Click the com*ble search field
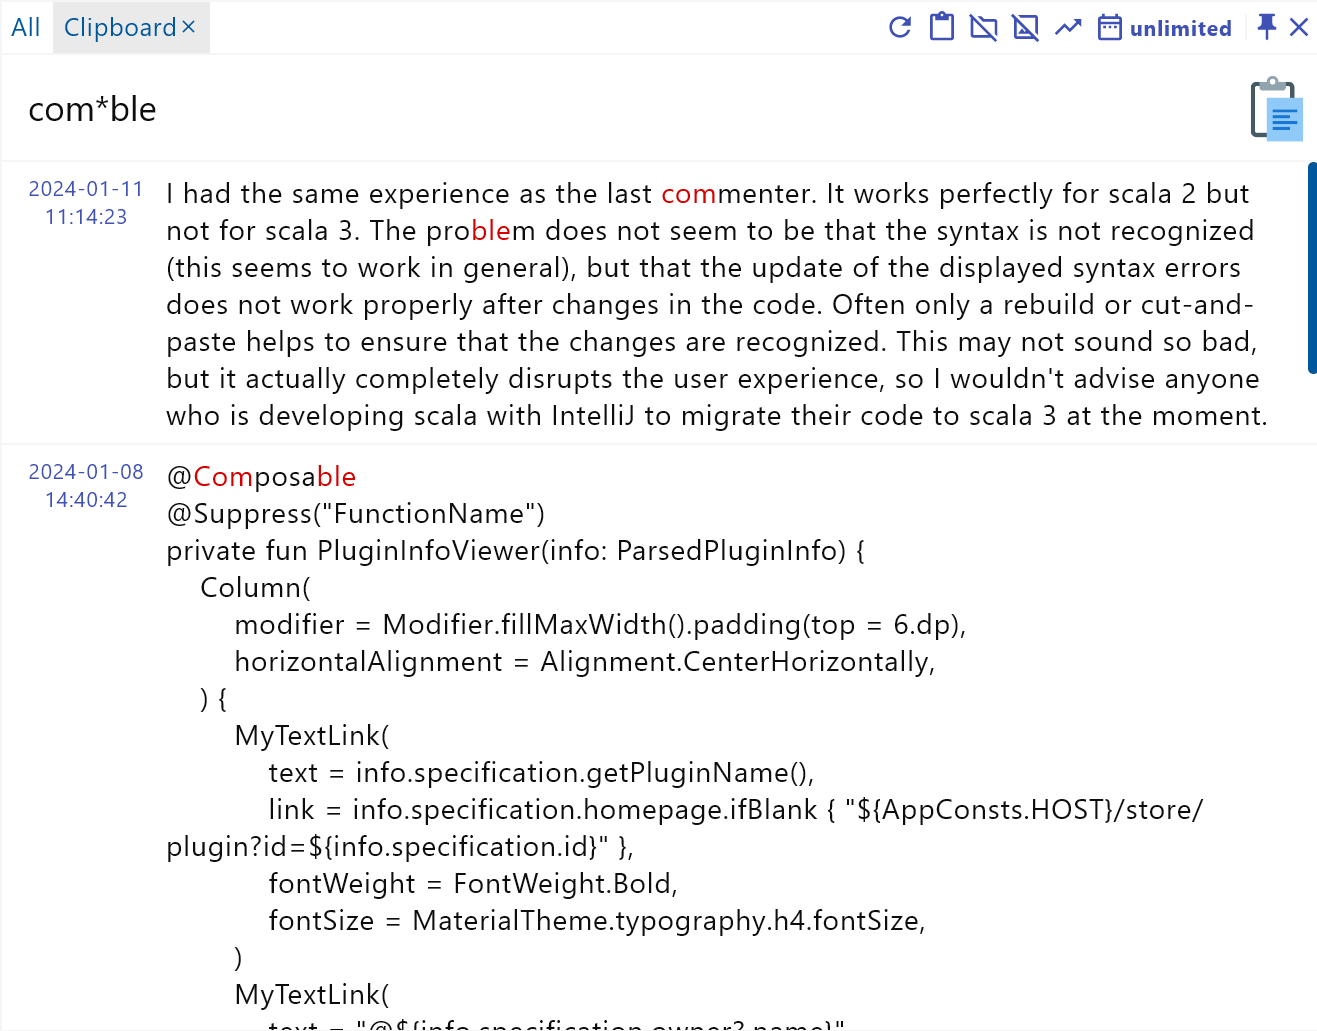 pos(600,109)
